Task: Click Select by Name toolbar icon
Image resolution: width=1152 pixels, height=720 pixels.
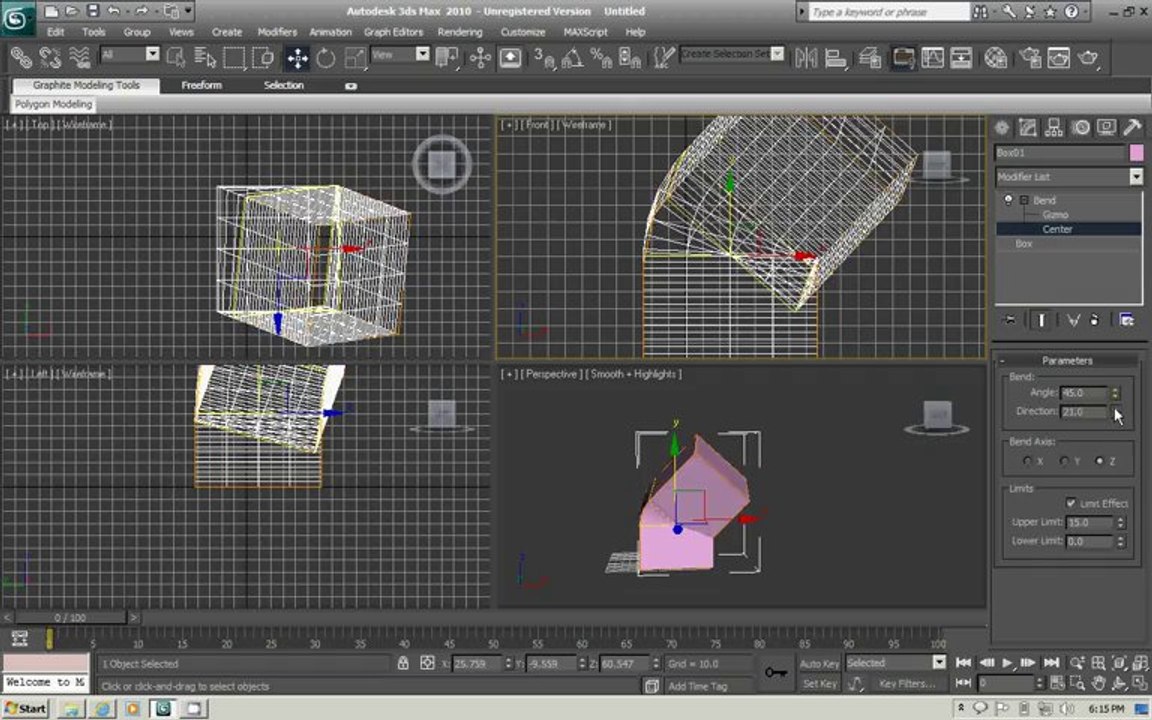Action: (x=205, y=58)
